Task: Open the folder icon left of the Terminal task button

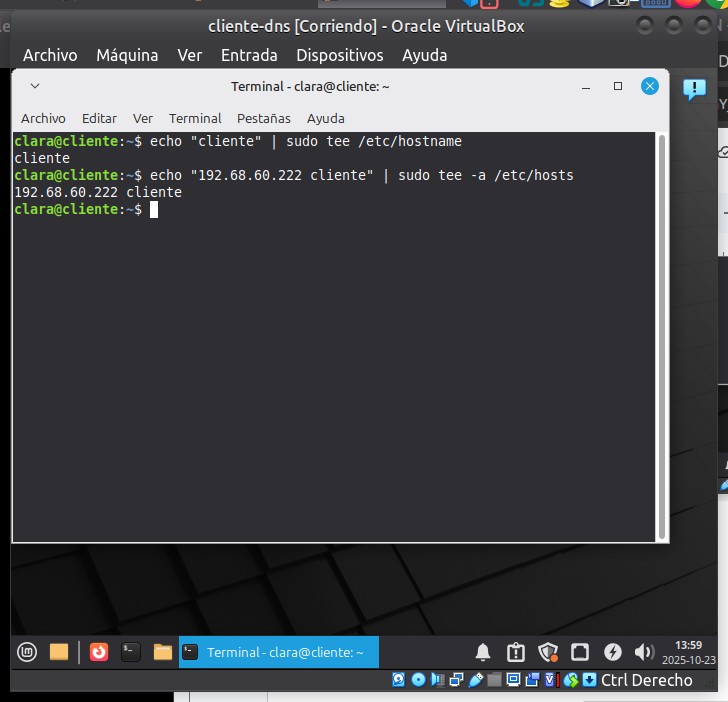Action: click(163, 652)
